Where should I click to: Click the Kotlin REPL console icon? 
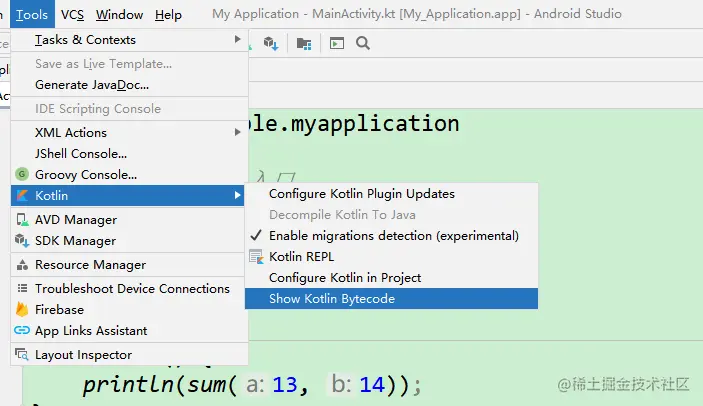[x=256, y=257]
